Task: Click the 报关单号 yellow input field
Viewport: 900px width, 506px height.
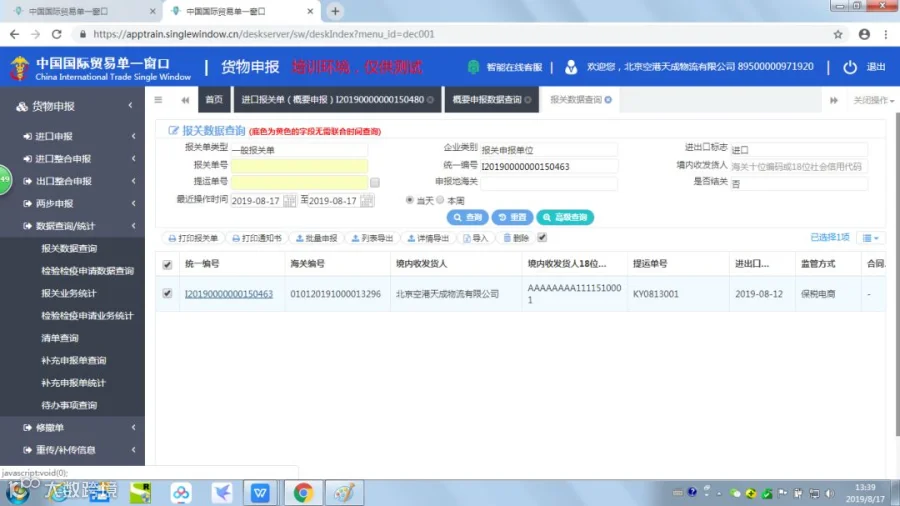Action: [299, 166]
